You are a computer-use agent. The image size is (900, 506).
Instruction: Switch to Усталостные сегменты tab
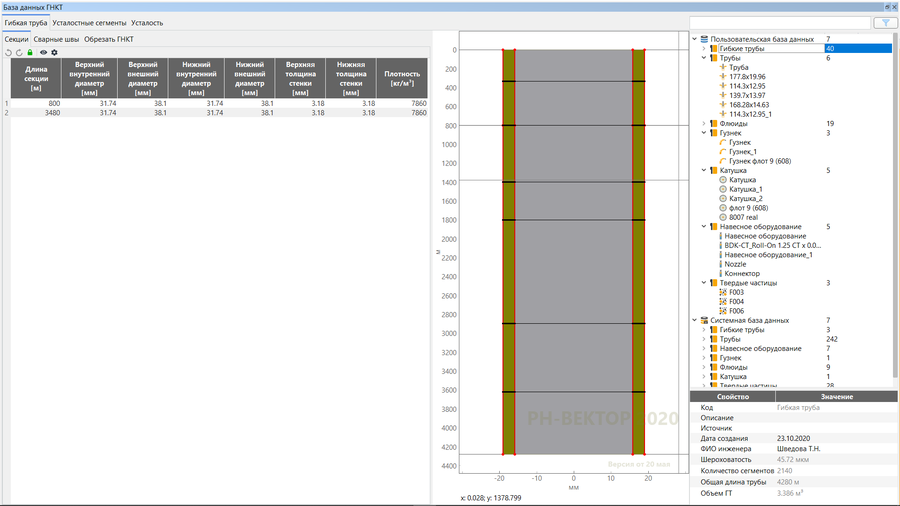pyautogui.click(x=89, y=22)
